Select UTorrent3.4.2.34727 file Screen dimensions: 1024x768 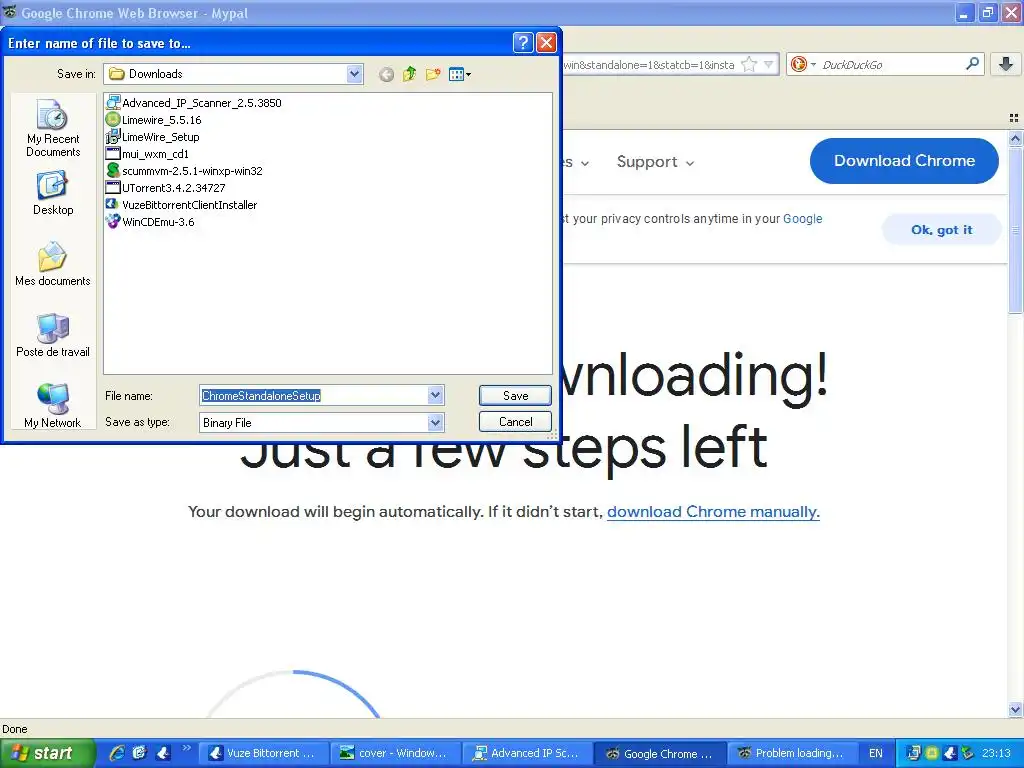166,187
